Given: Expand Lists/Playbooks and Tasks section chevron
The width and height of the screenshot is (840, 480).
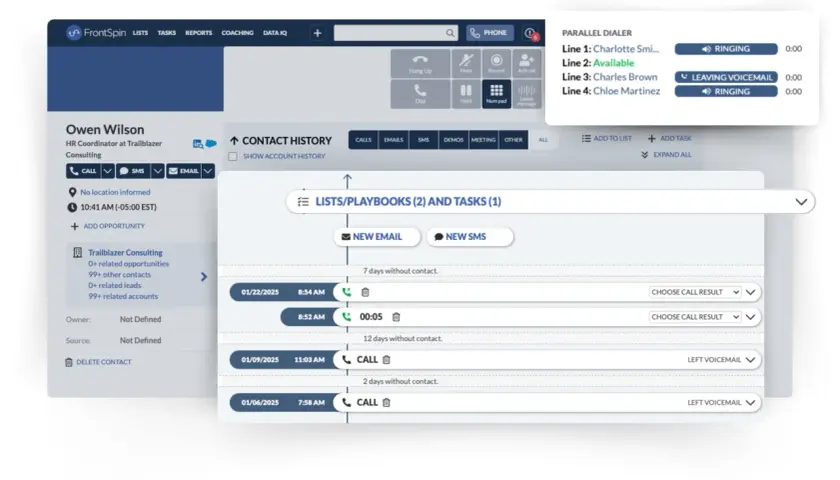Looking at the screenshot, I should (801, 202).
